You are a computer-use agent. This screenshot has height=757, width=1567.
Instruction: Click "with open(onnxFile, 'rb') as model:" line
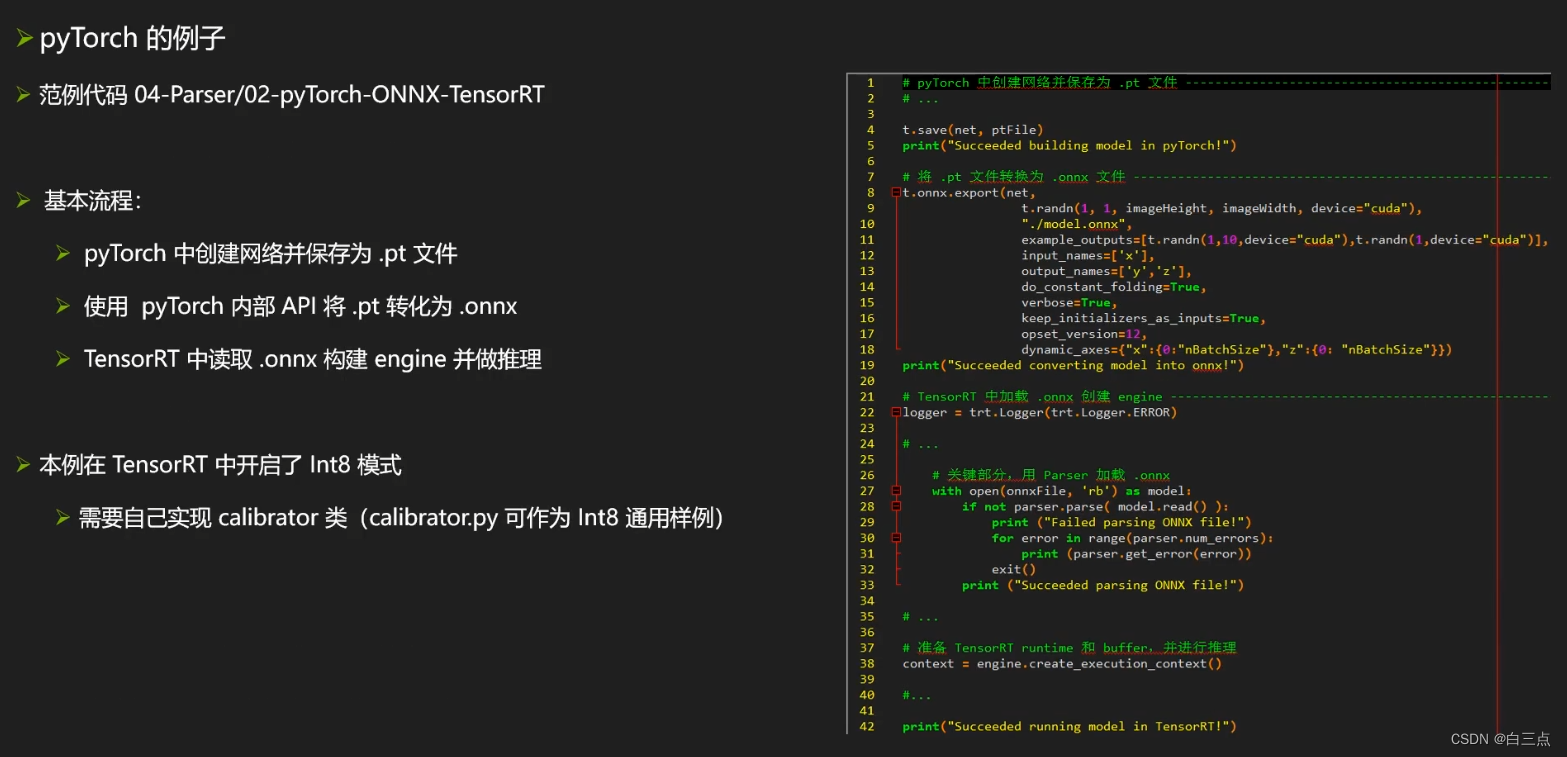tap(1061, 491)
